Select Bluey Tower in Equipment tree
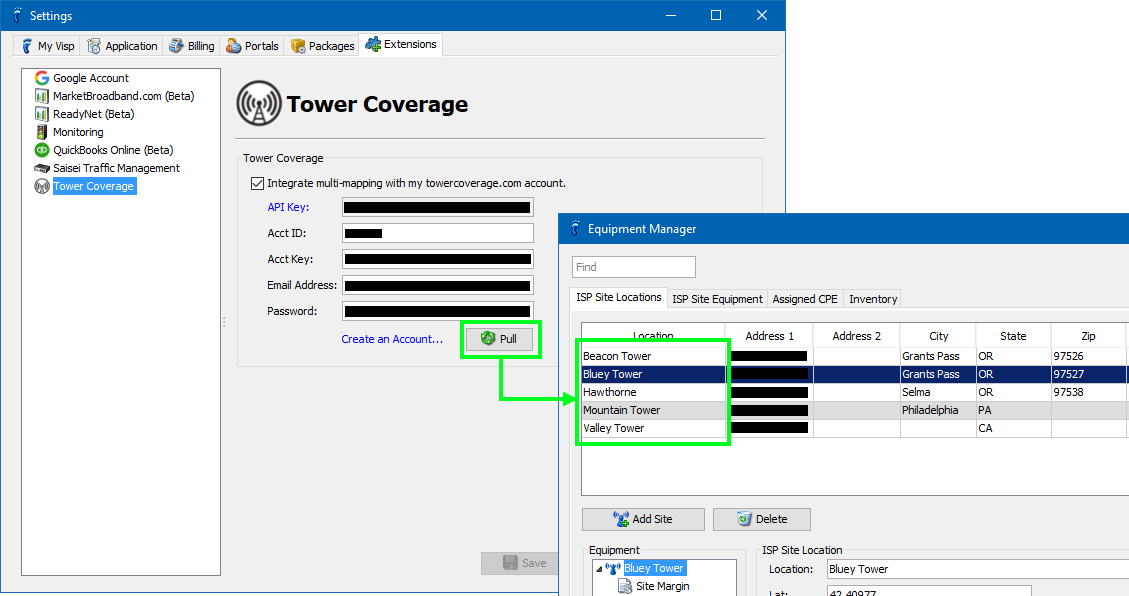The image size is (1129, 596). tap(653, 568)
